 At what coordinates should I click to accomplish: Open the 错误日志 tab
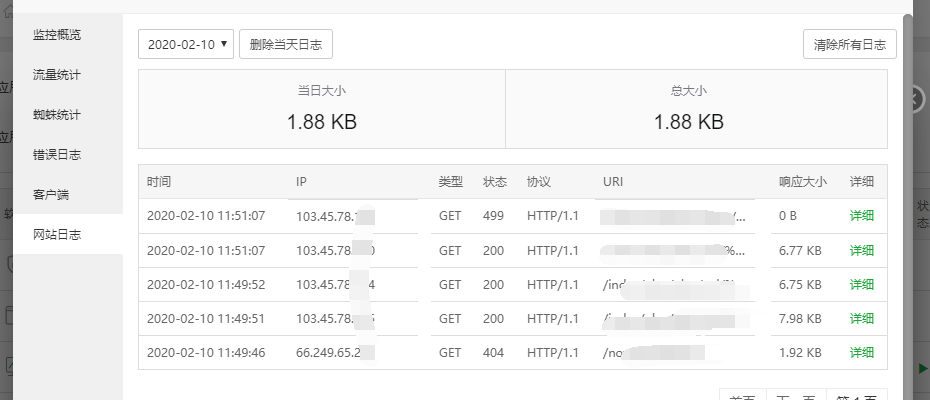57,154
